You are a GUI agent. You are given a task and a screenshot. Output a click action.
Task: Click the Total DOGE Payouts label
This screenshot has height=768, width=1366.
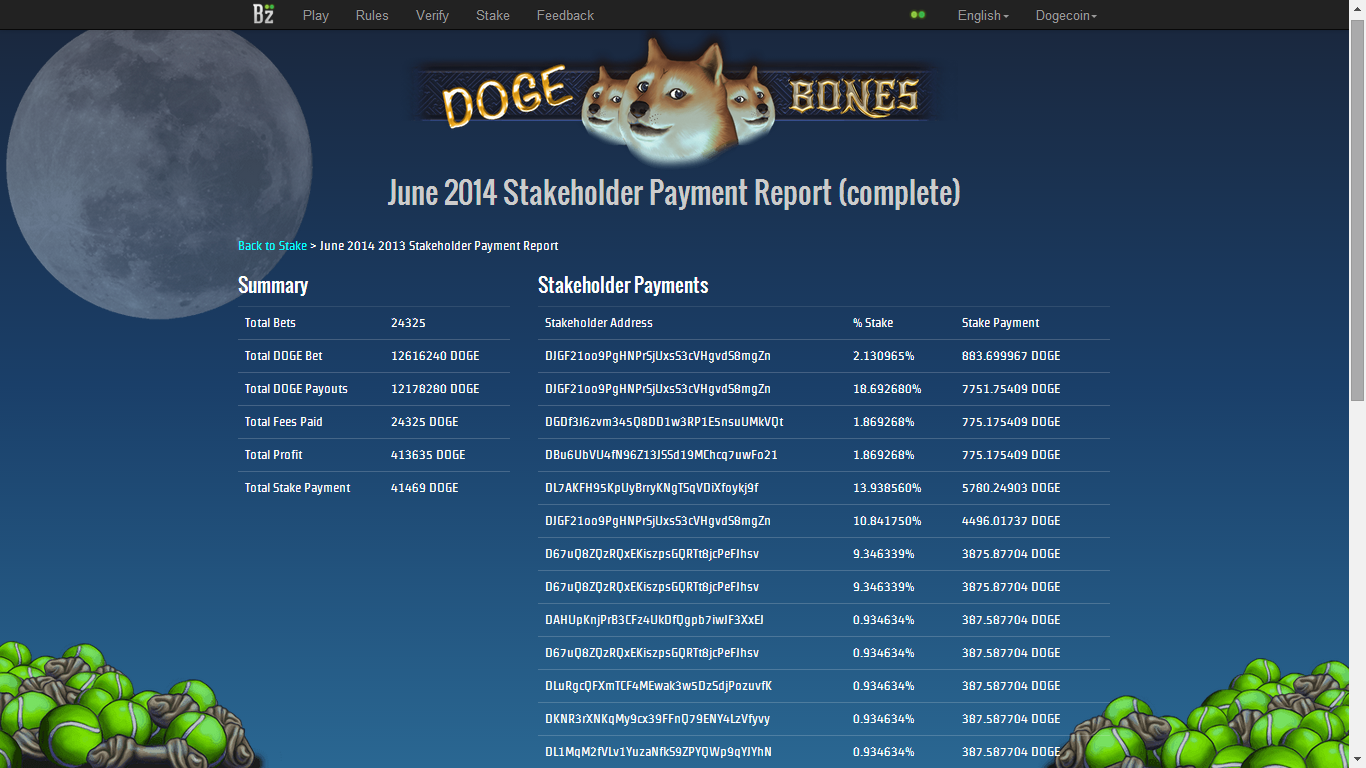point(295,389)
